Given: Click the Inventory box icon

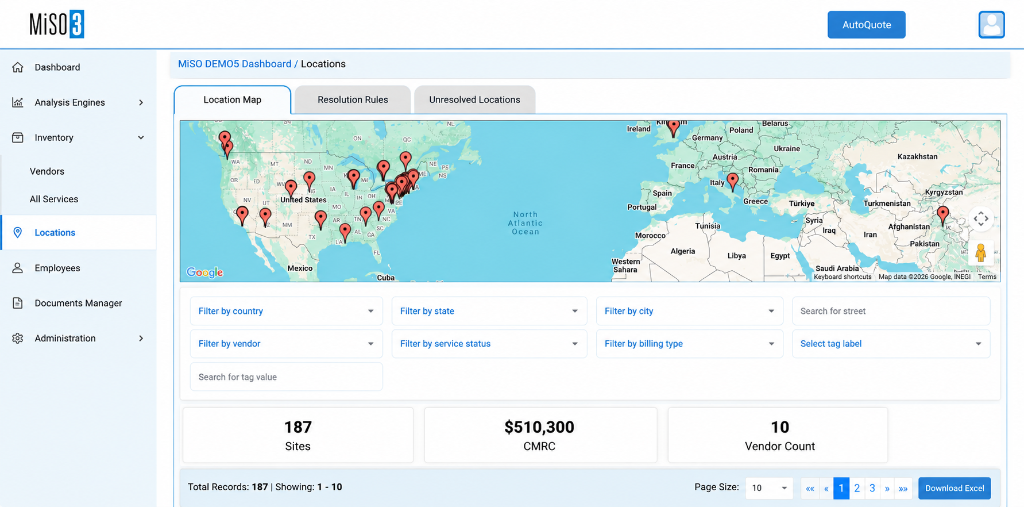Looking at the screenshot, I should (18, 138).
